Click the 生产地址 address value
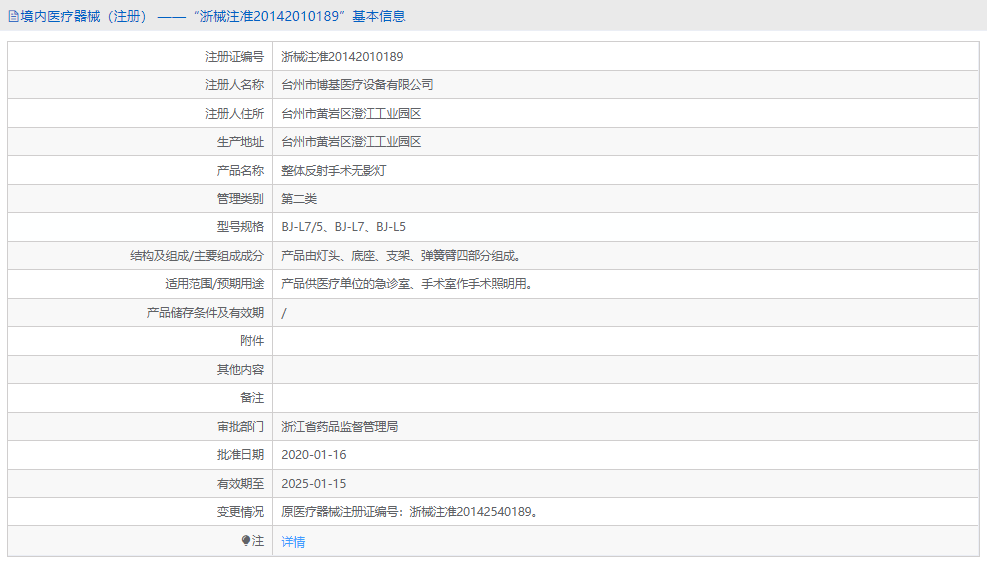The image size is (987, 562). 351,142
